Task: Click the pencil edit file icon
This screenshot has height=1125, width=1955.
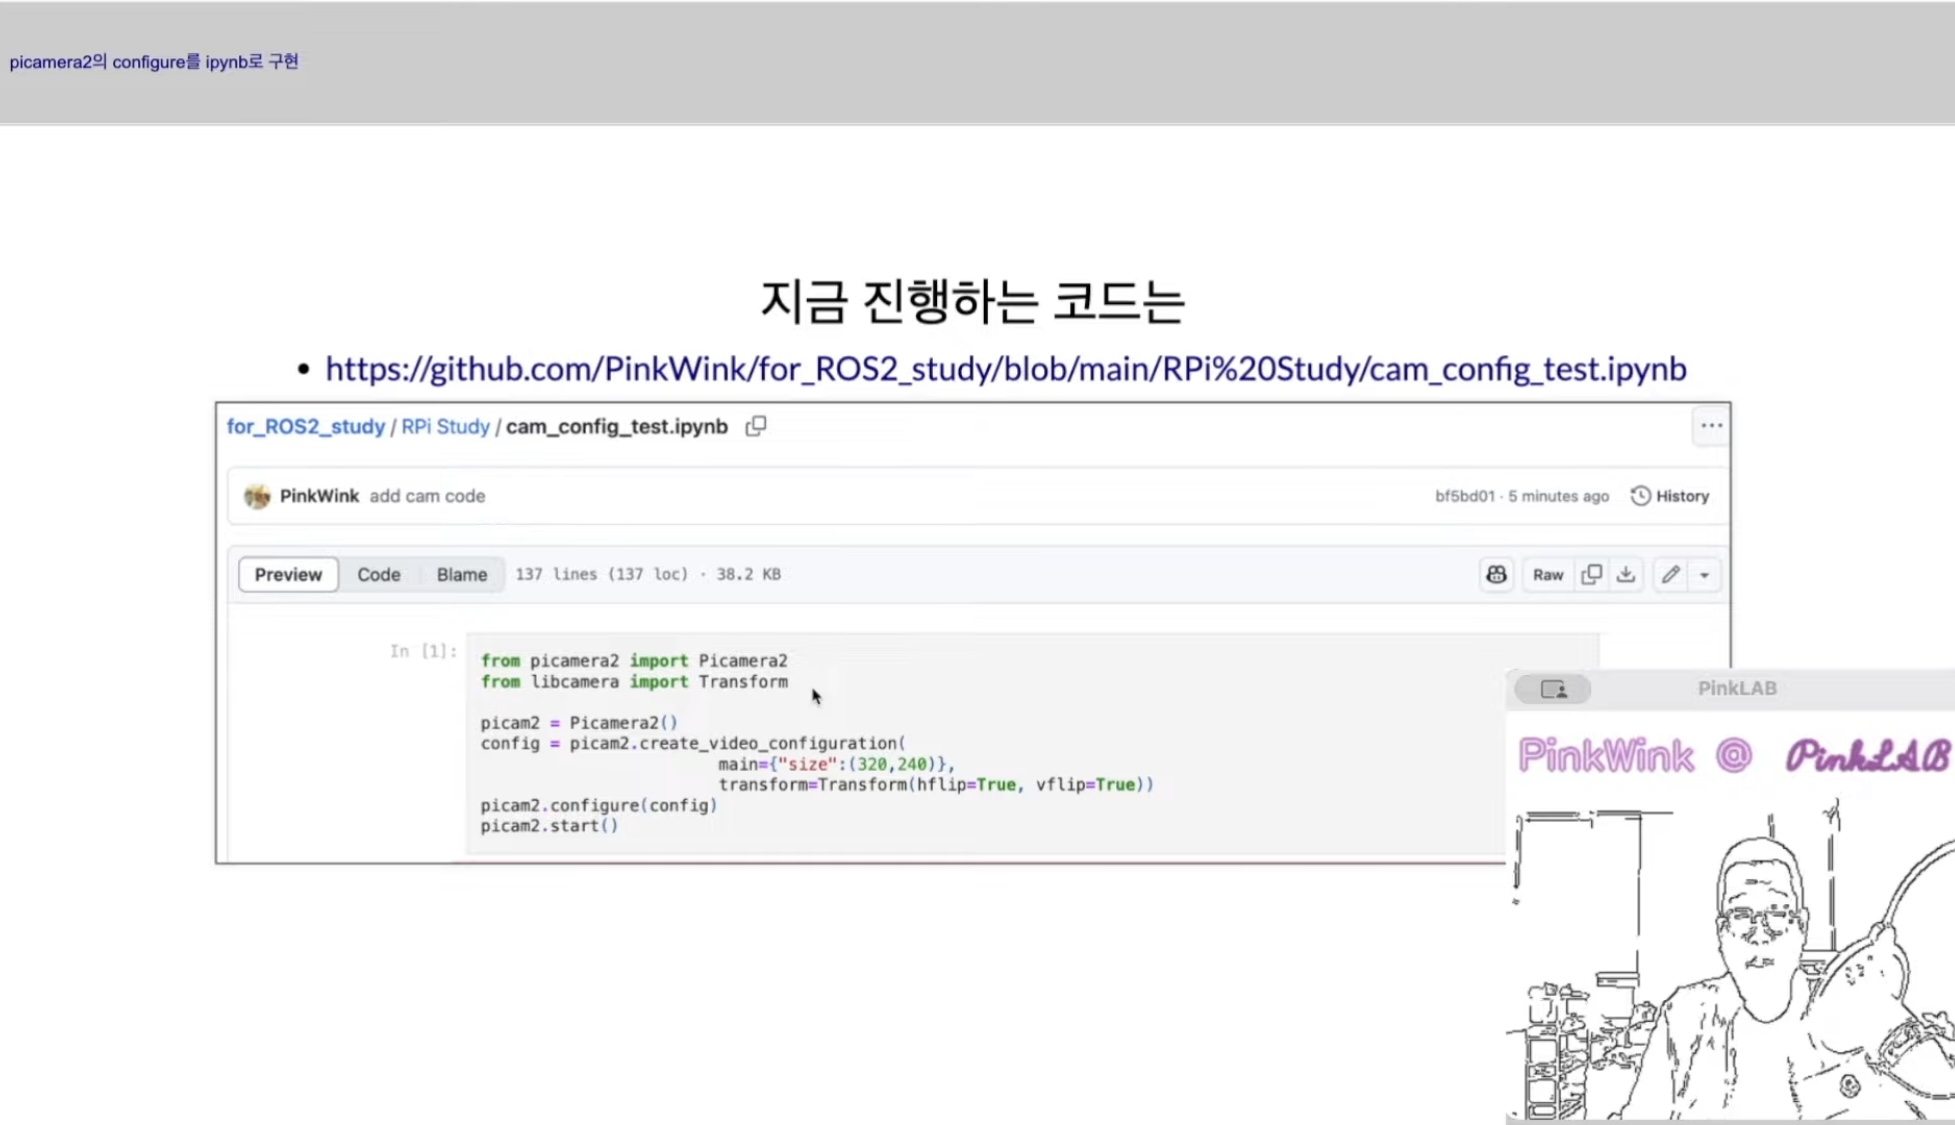Action: [1670, 575]
